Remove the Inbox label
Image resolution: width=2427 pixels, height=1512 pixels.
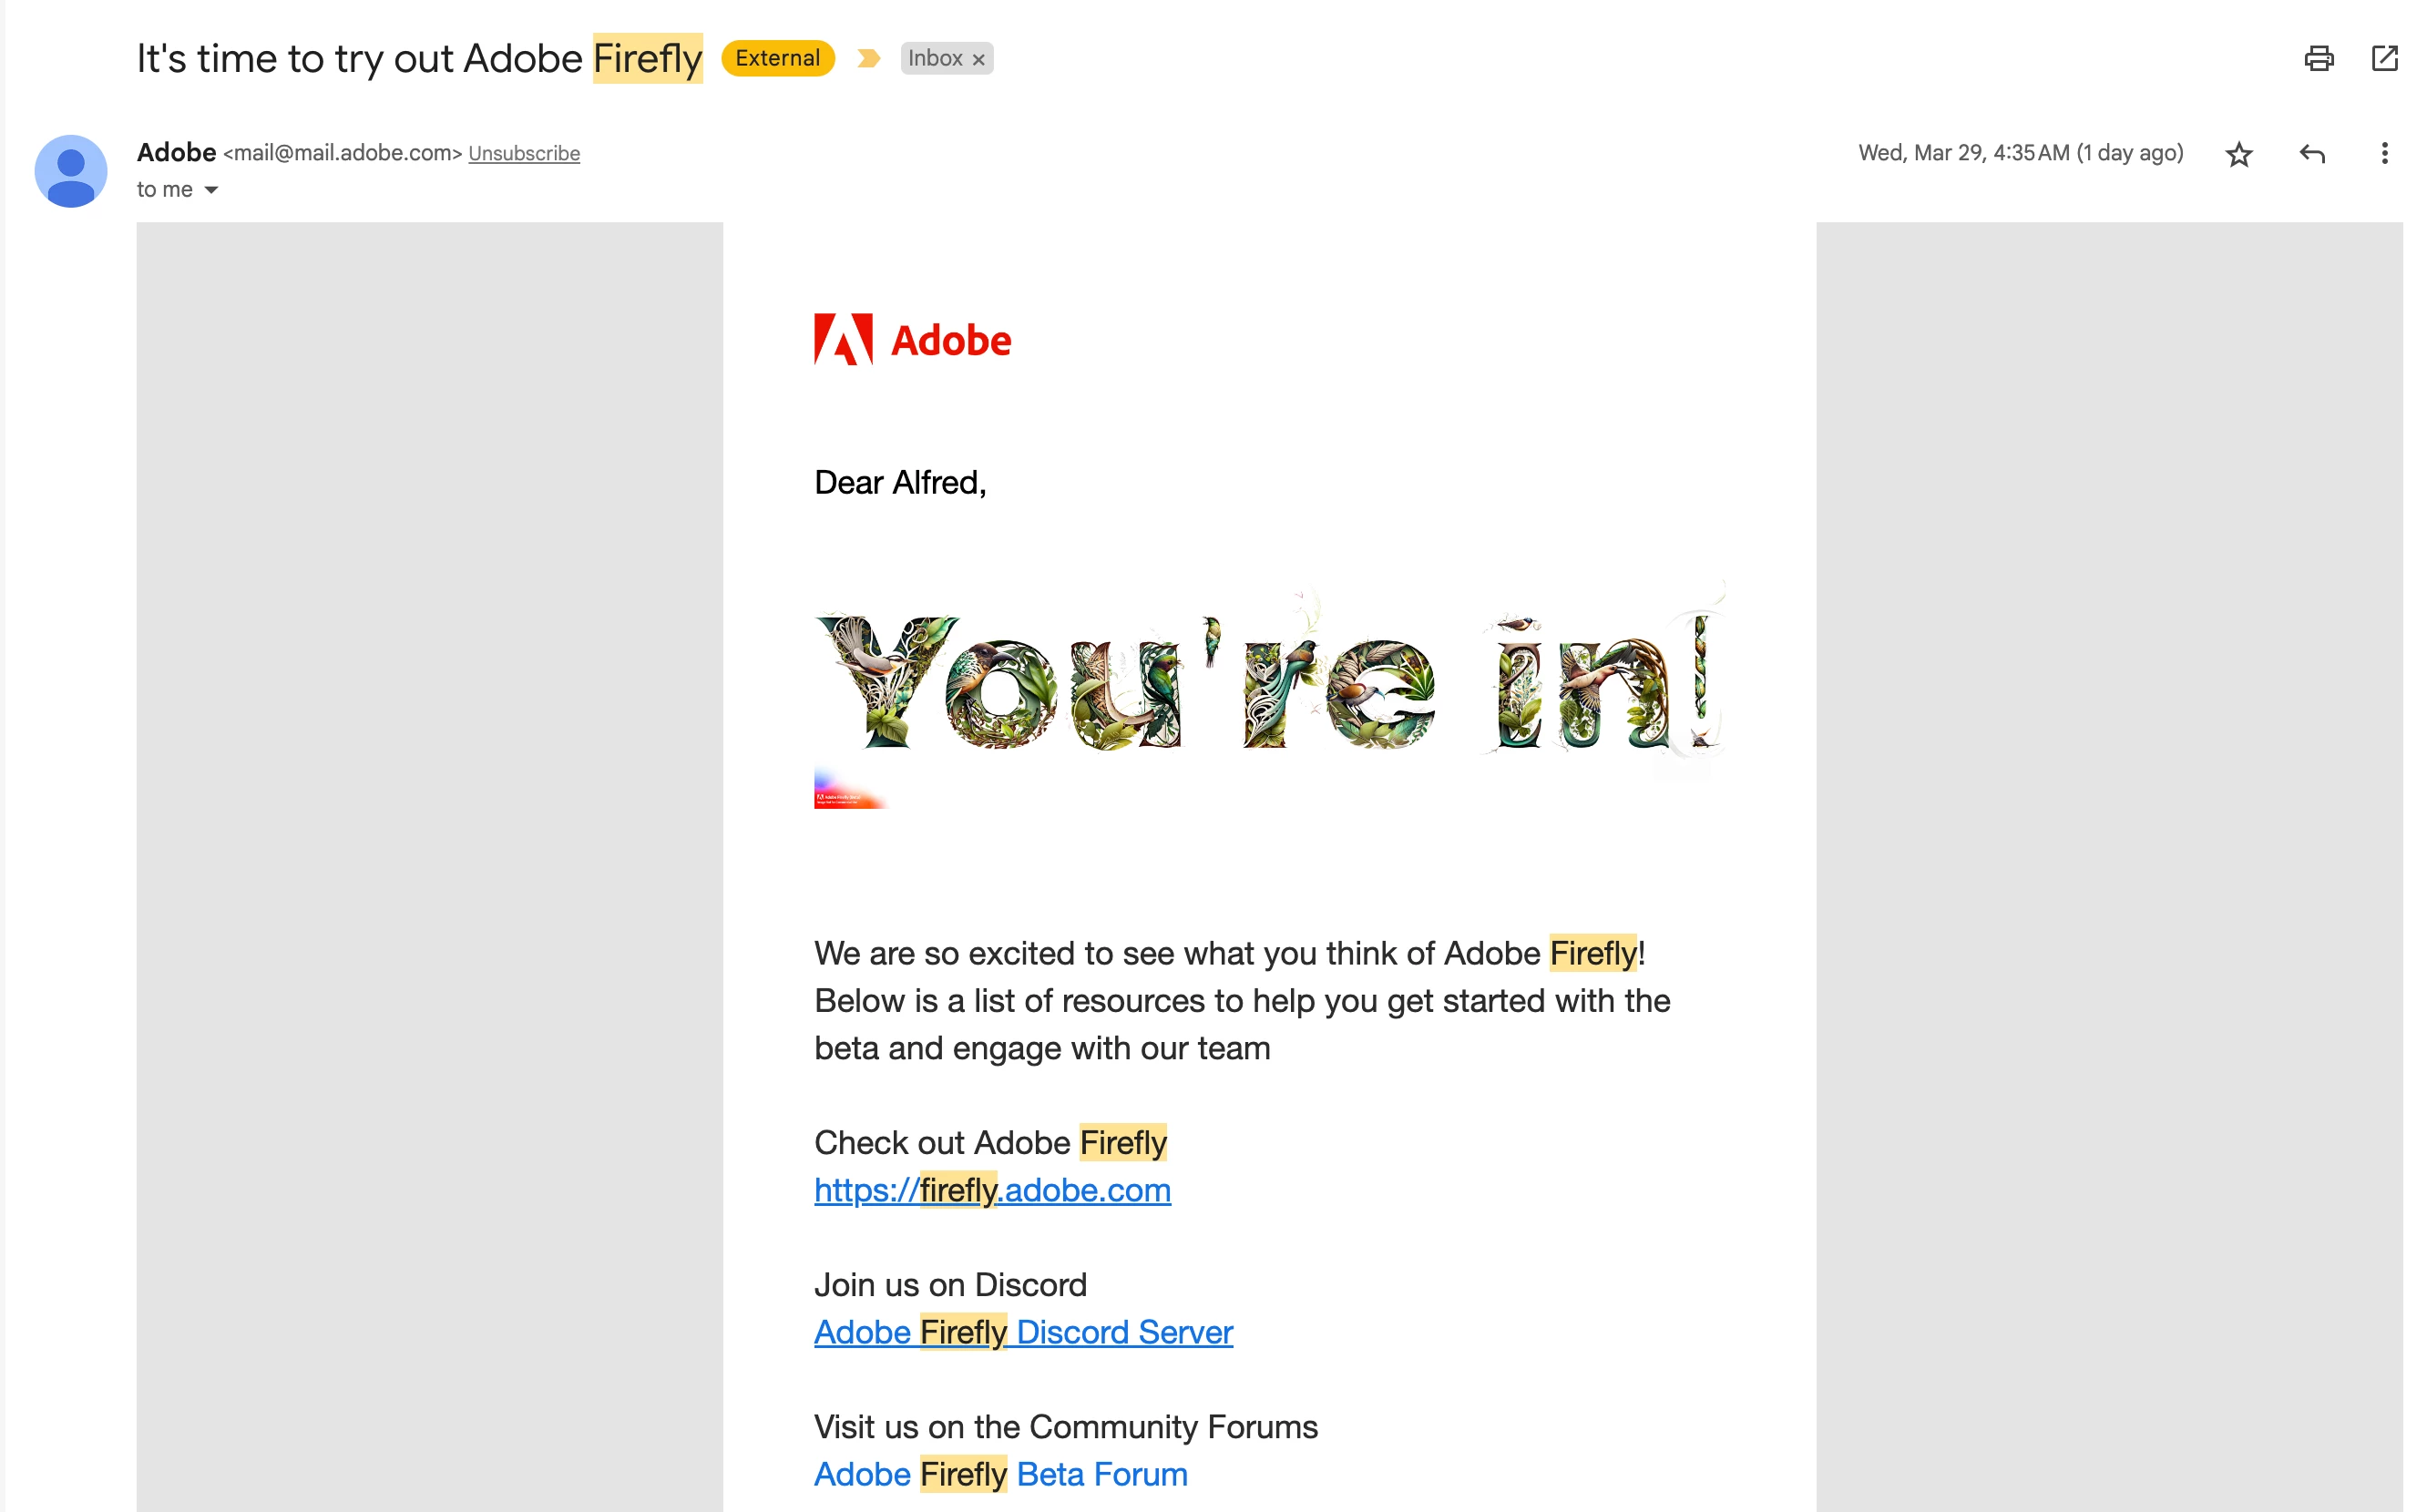(979, 60)
